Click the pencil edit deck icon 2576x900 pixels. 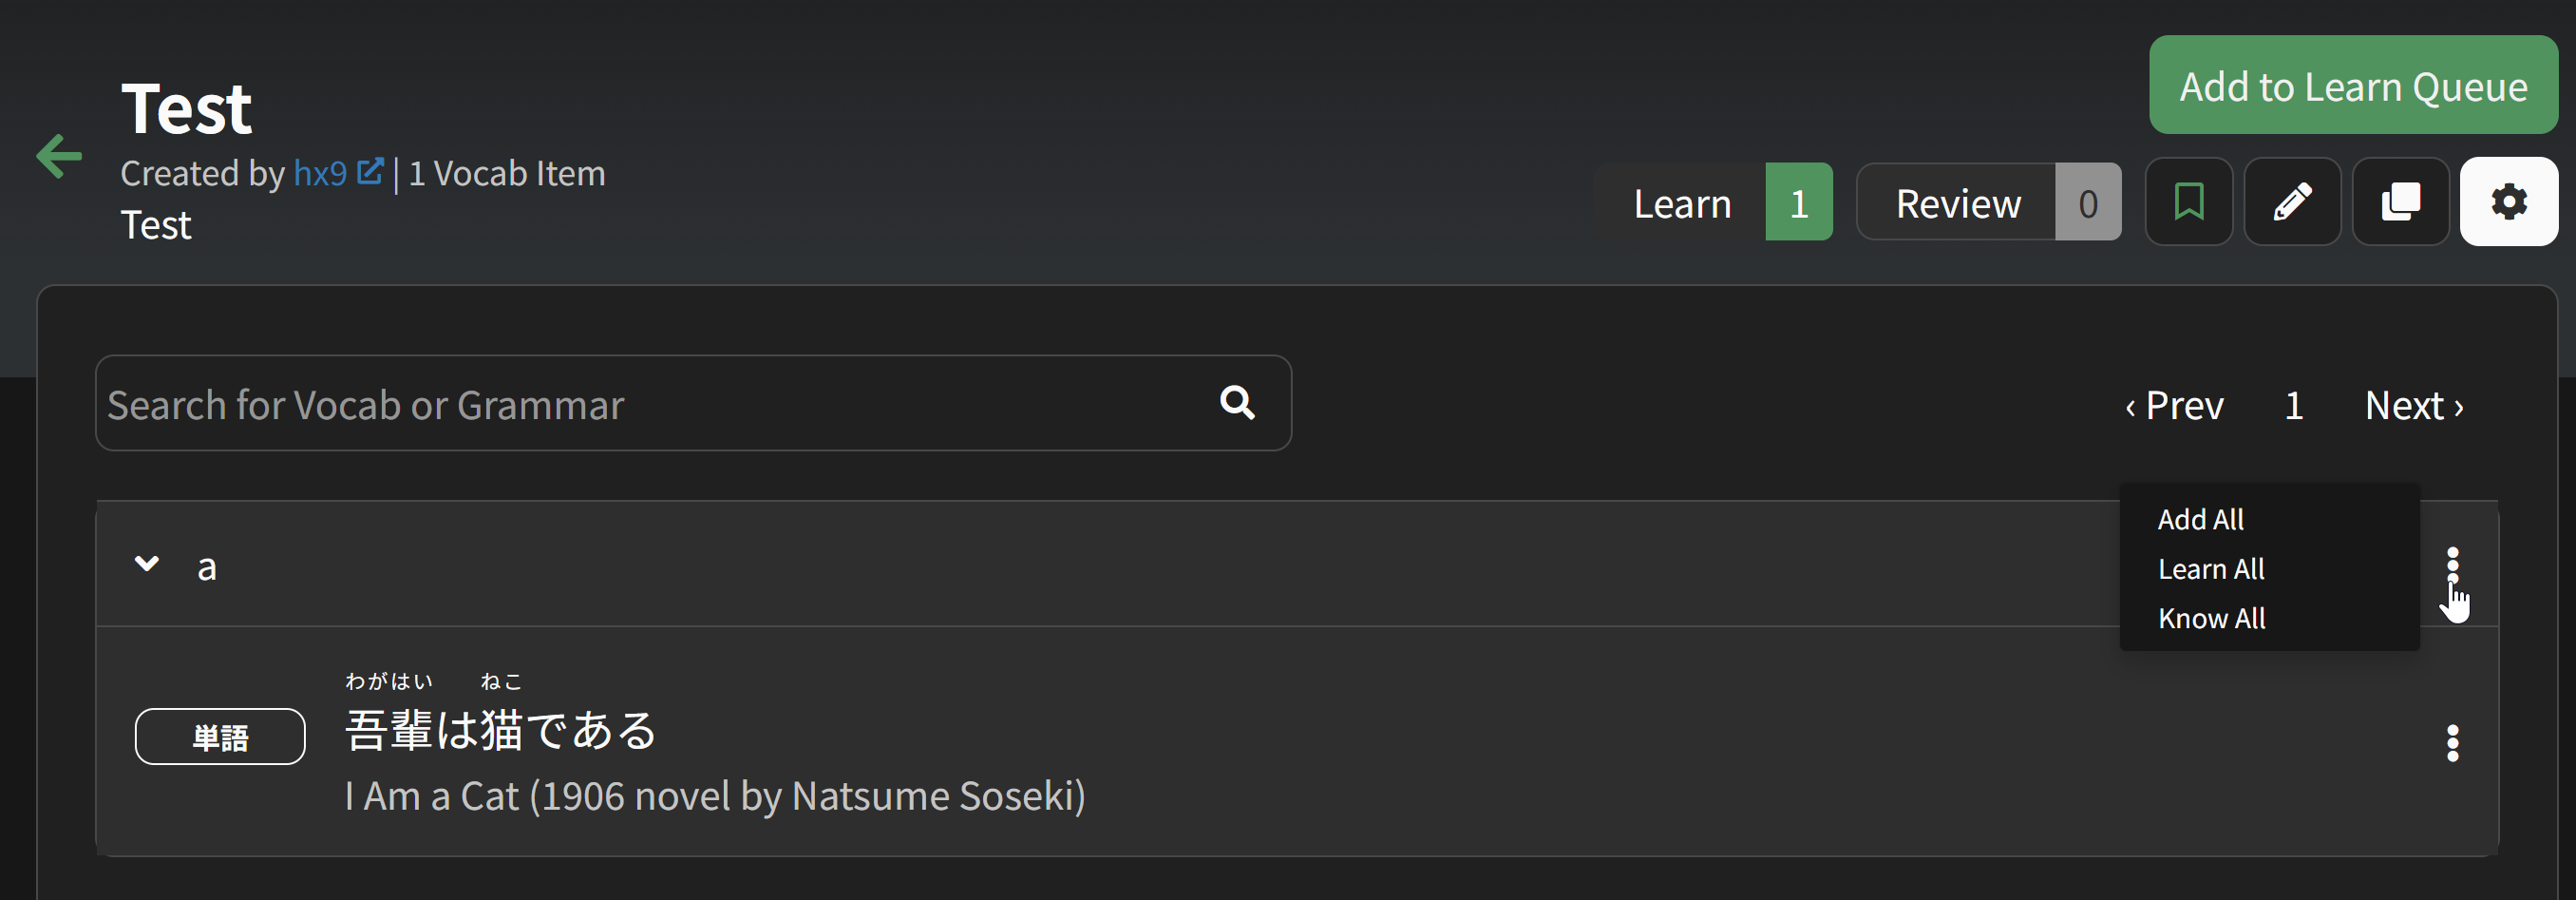point(2292,202)
